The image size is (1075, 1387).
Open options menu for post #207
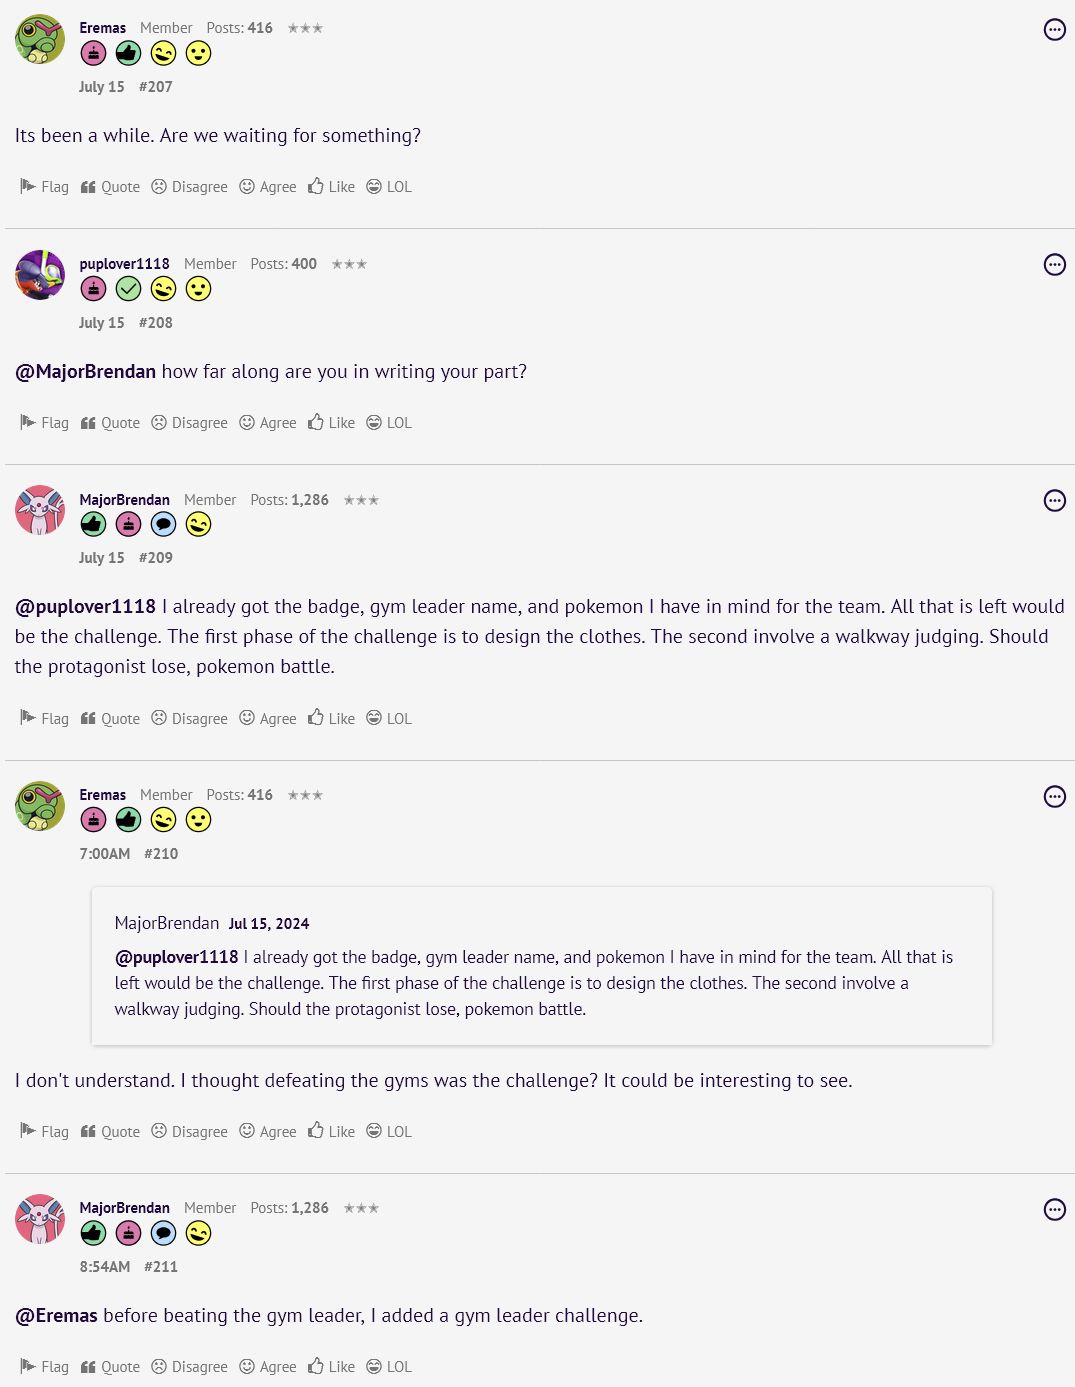click(x=1054, y=30)
